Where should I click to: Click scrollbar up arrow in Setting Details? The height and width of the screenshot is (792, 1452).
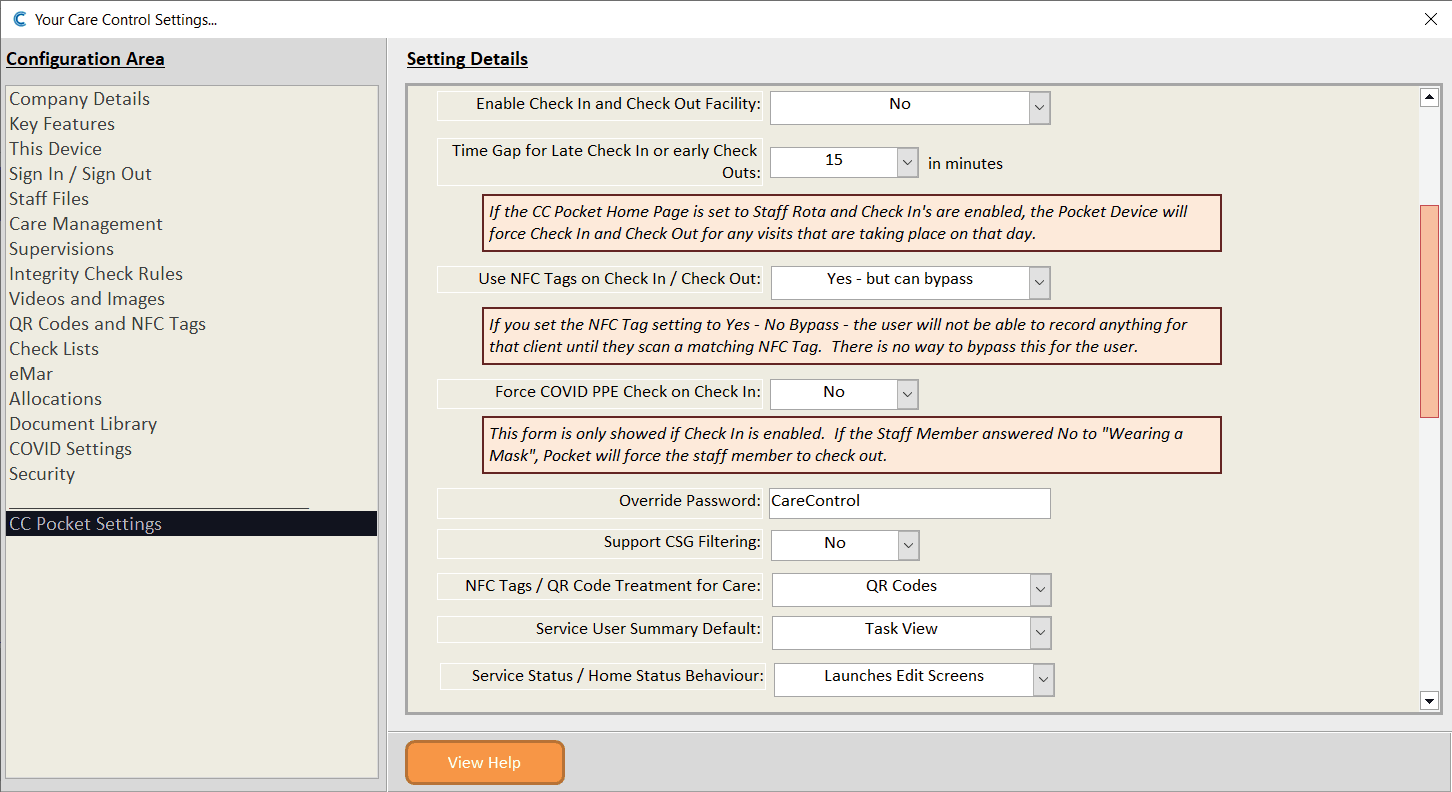[x=1429, y=97]
